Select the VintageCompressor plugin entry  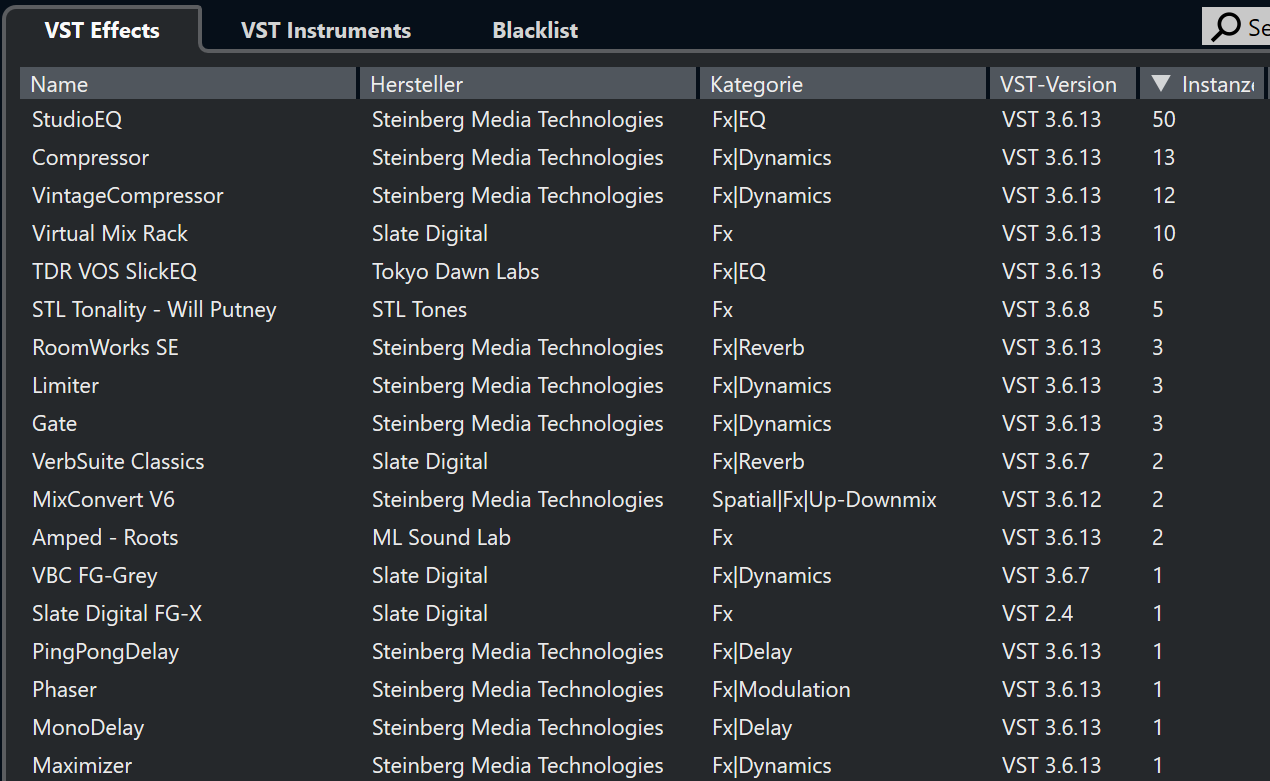(128, 196)
